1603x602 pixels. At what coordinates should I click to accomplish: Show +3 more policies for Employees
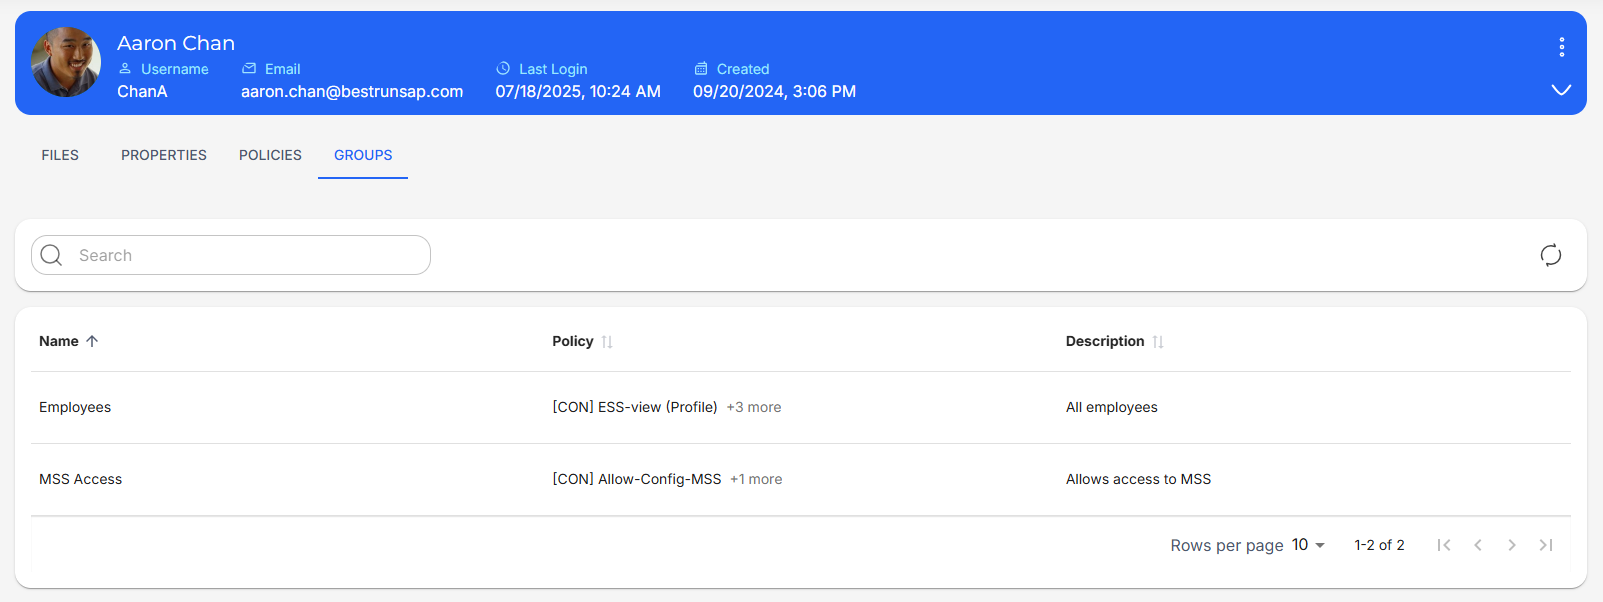coord(754,407)
